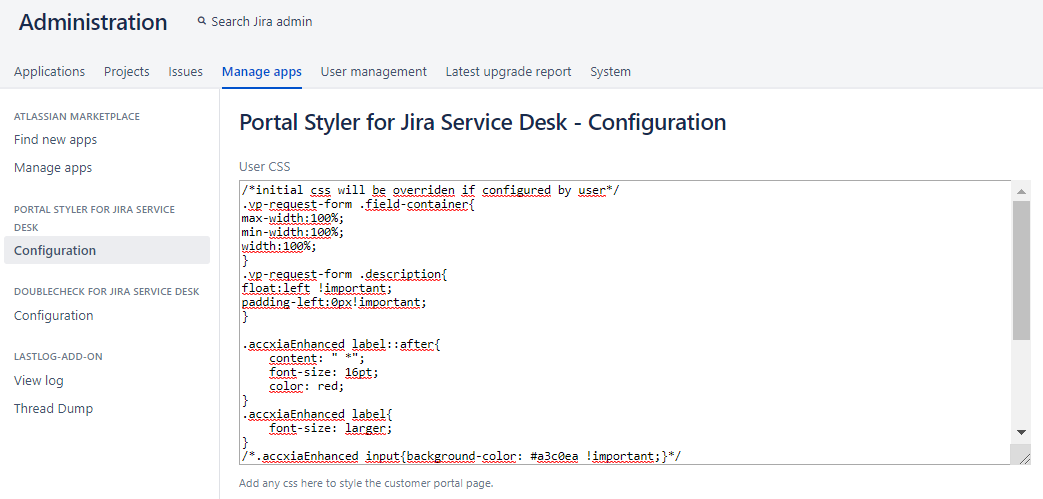The image size is (1043, 499).
Task: Click the textarea resize handle
Action: point(1023,456)
